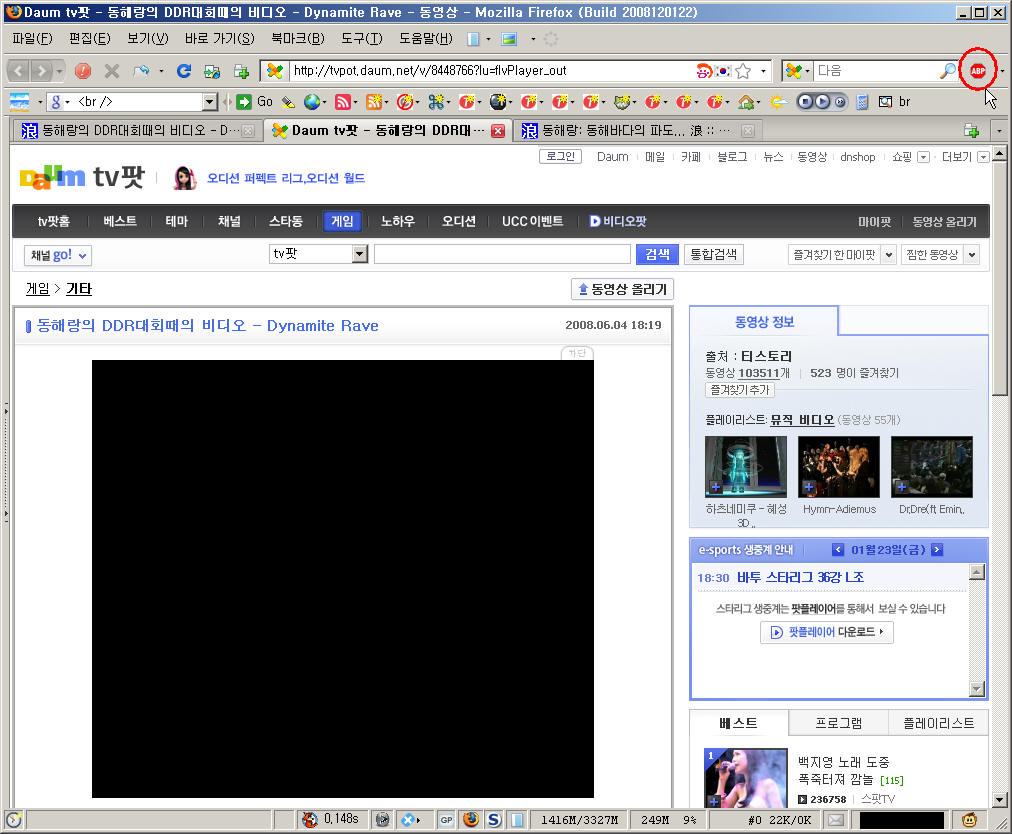Open the Hymn-Adiemus video thumbnail

[838, 467]
